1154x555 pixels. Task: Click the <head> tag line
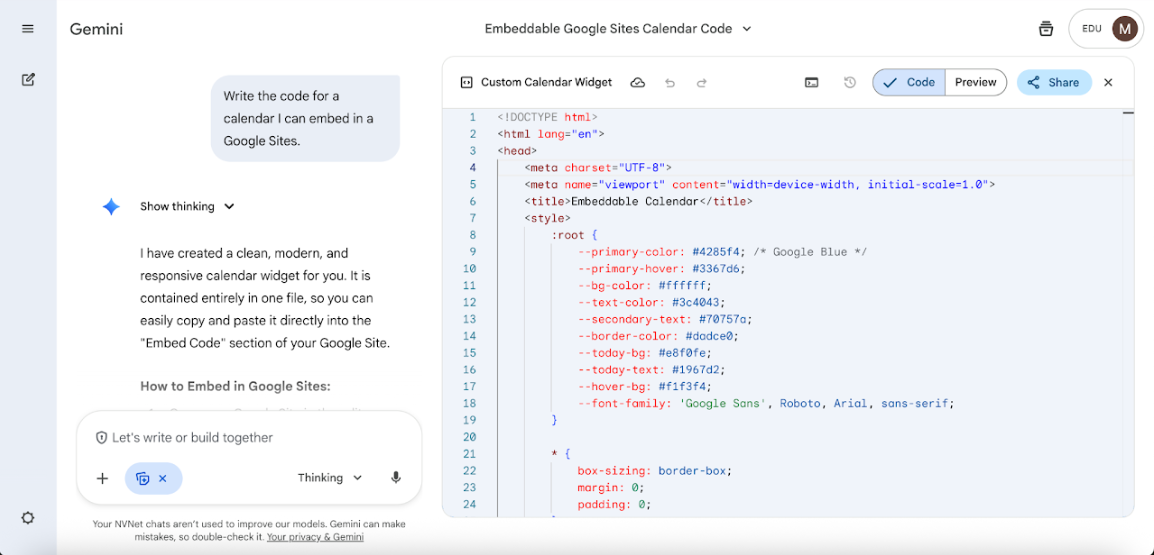point(517,151)
